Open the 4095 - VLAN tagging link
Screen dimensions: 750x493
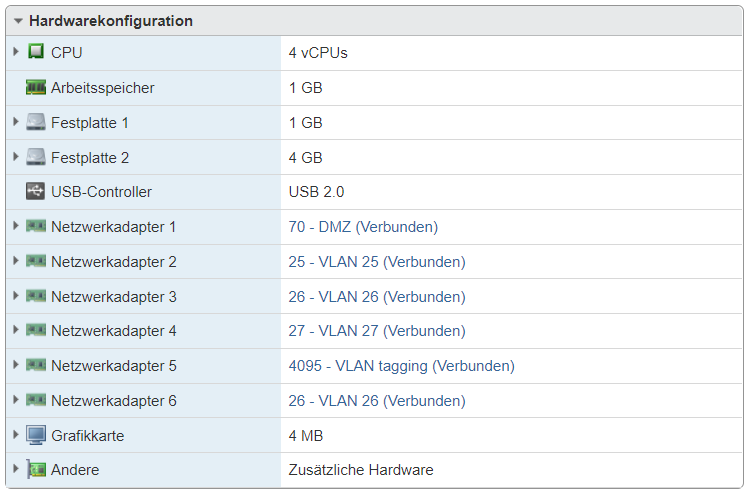click(x=401, y=366)
